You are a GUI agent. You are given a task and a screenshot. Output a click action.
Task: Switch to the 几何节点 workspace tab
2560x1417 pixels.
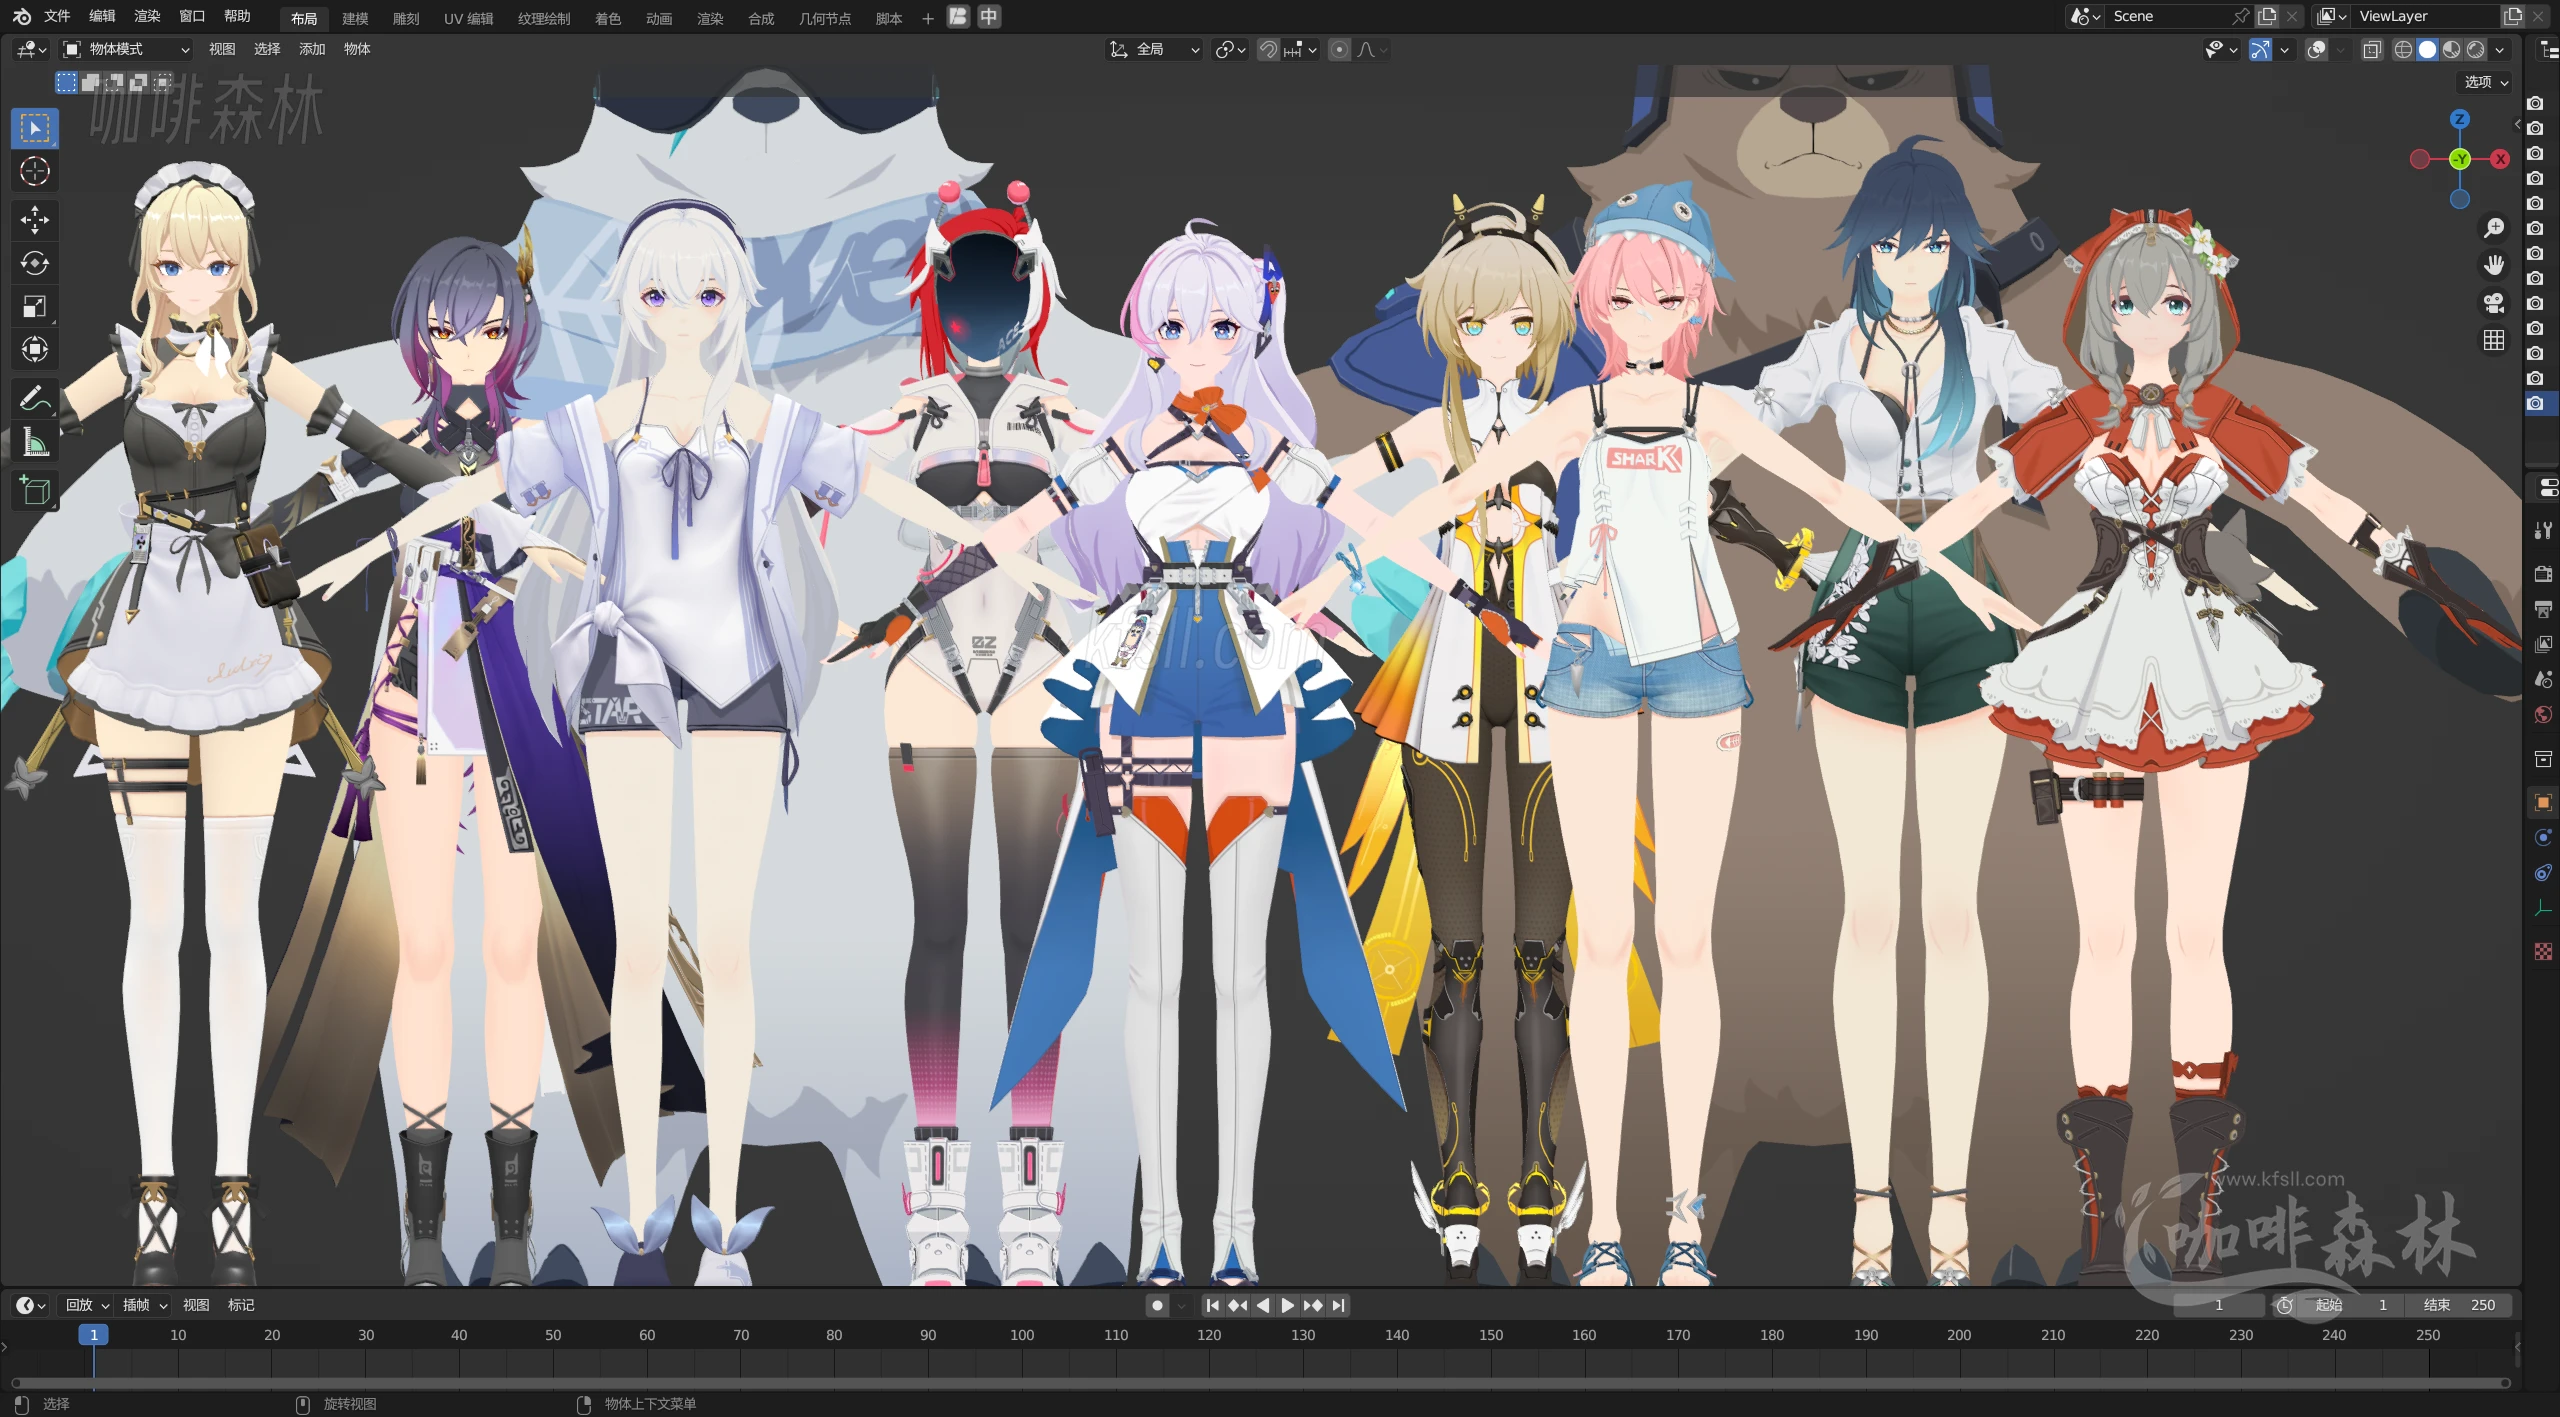pos(825,18)
